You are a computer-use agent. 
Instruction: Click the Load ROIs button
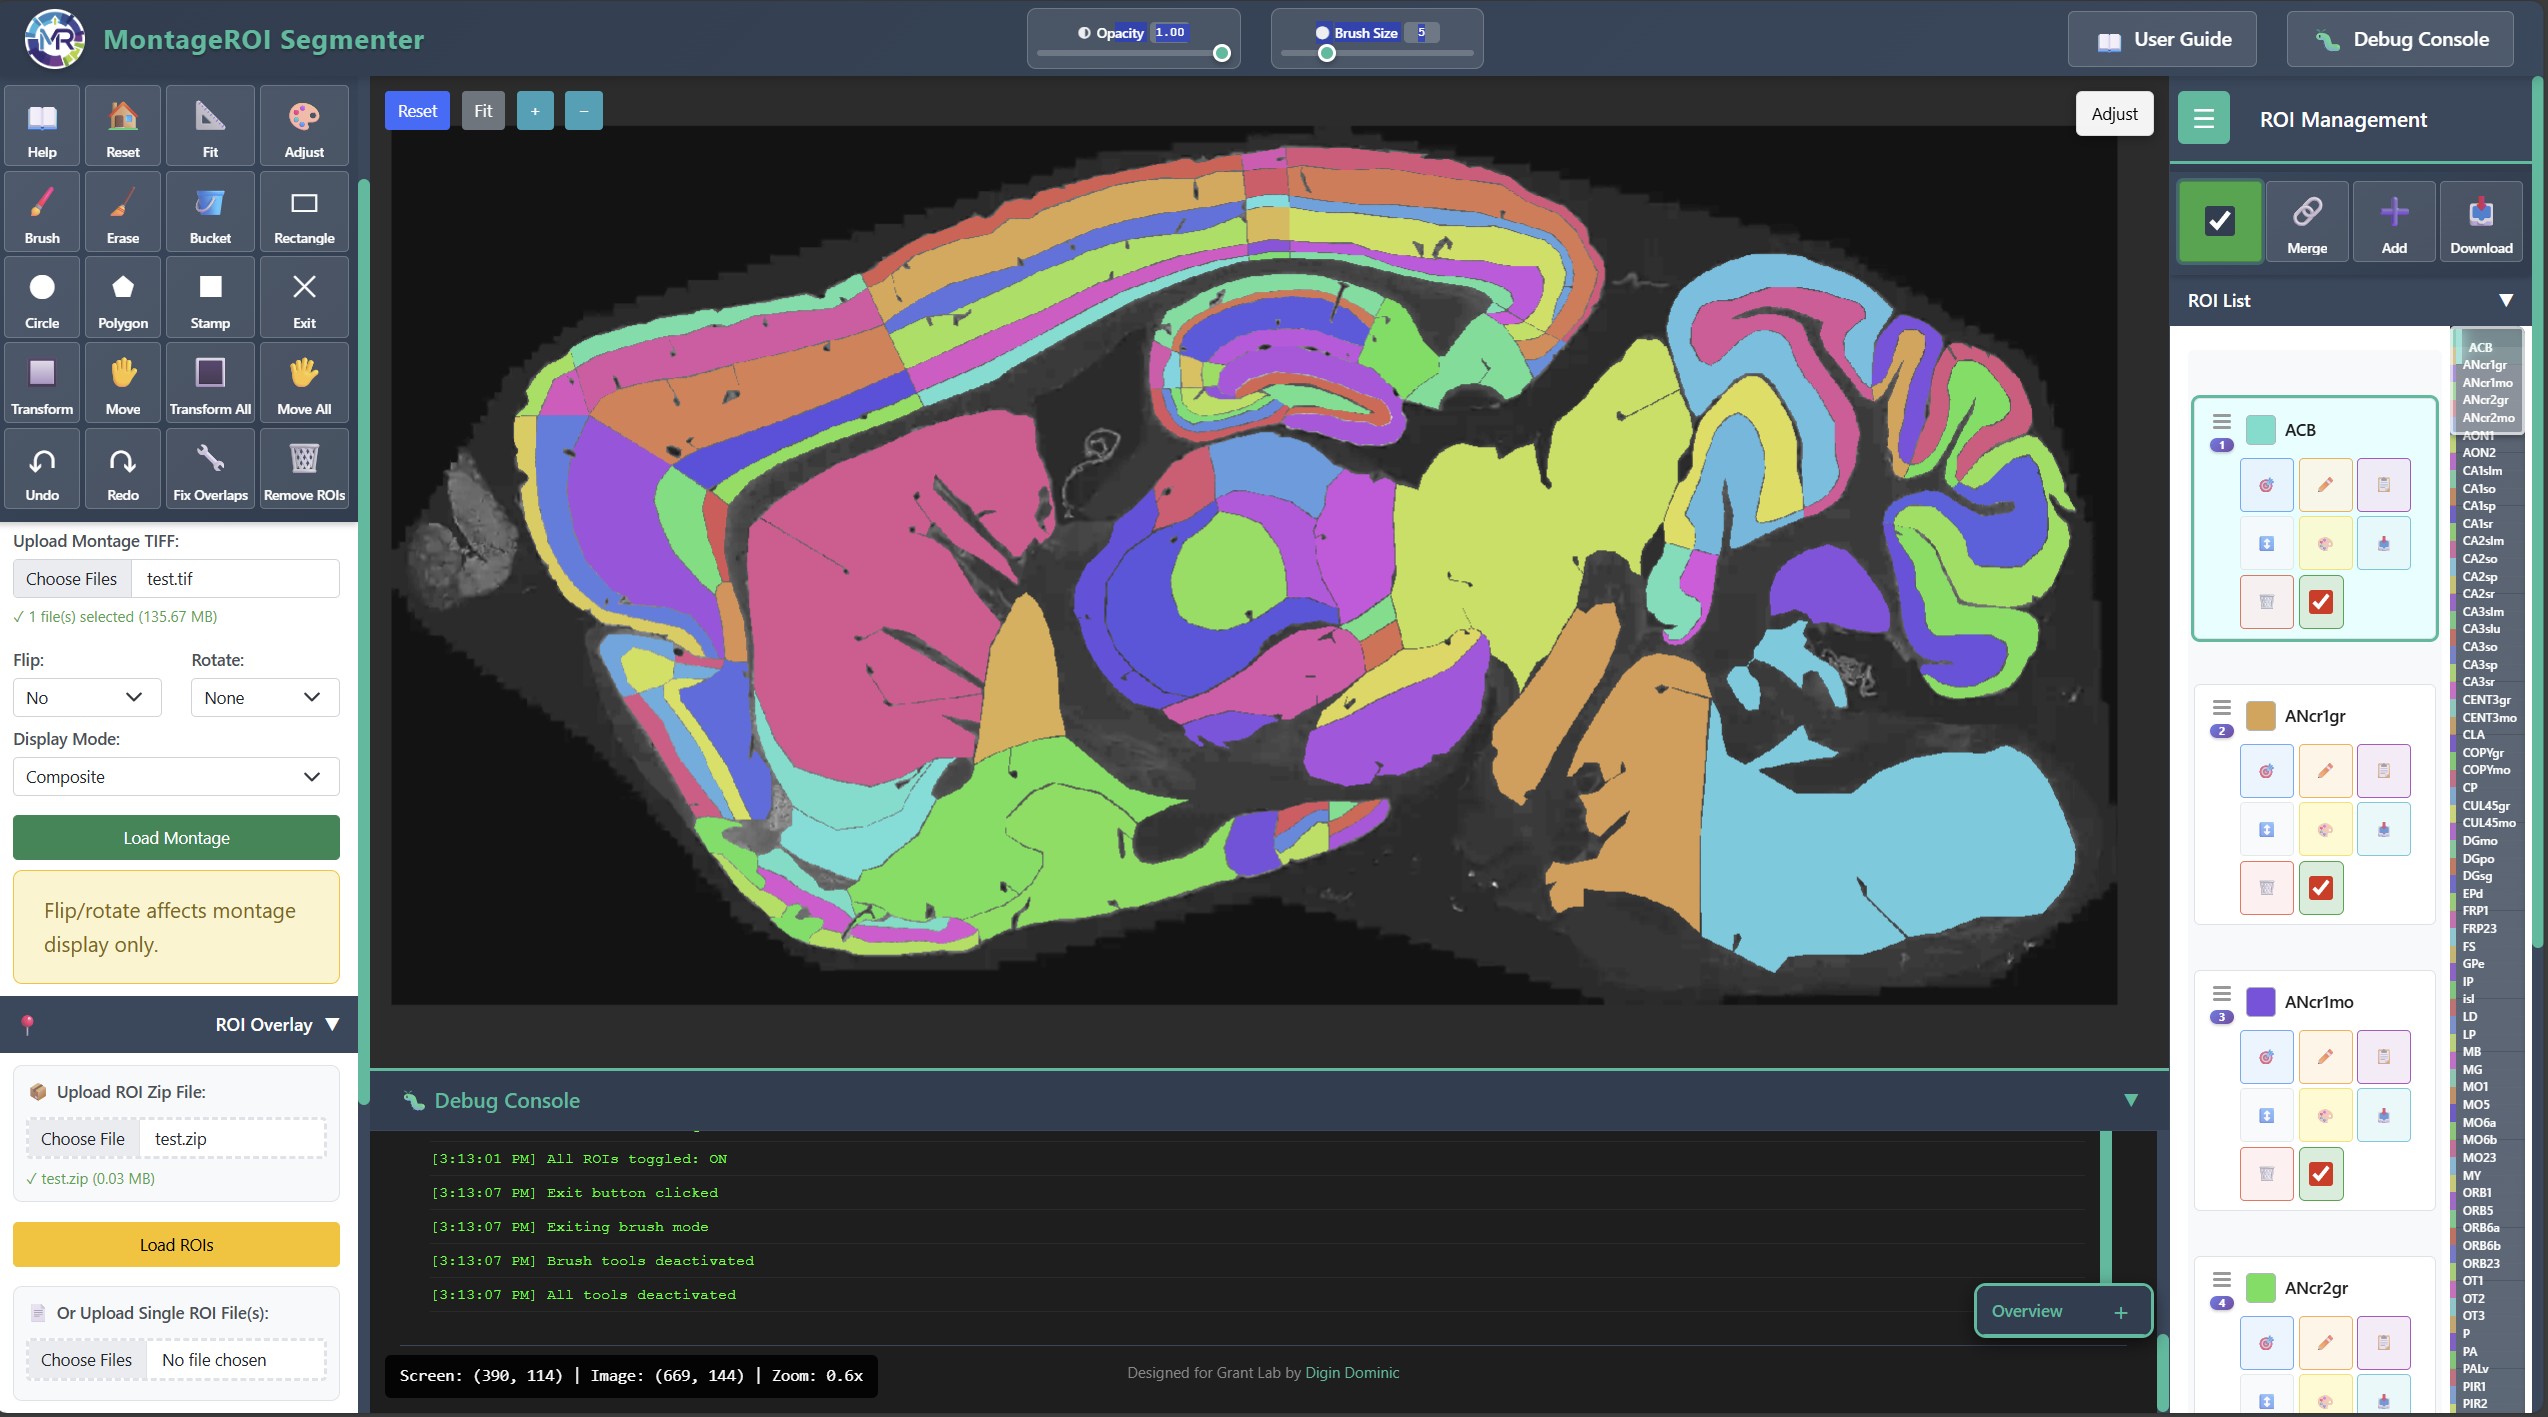pyautogui.click(x=176, y=1245)
